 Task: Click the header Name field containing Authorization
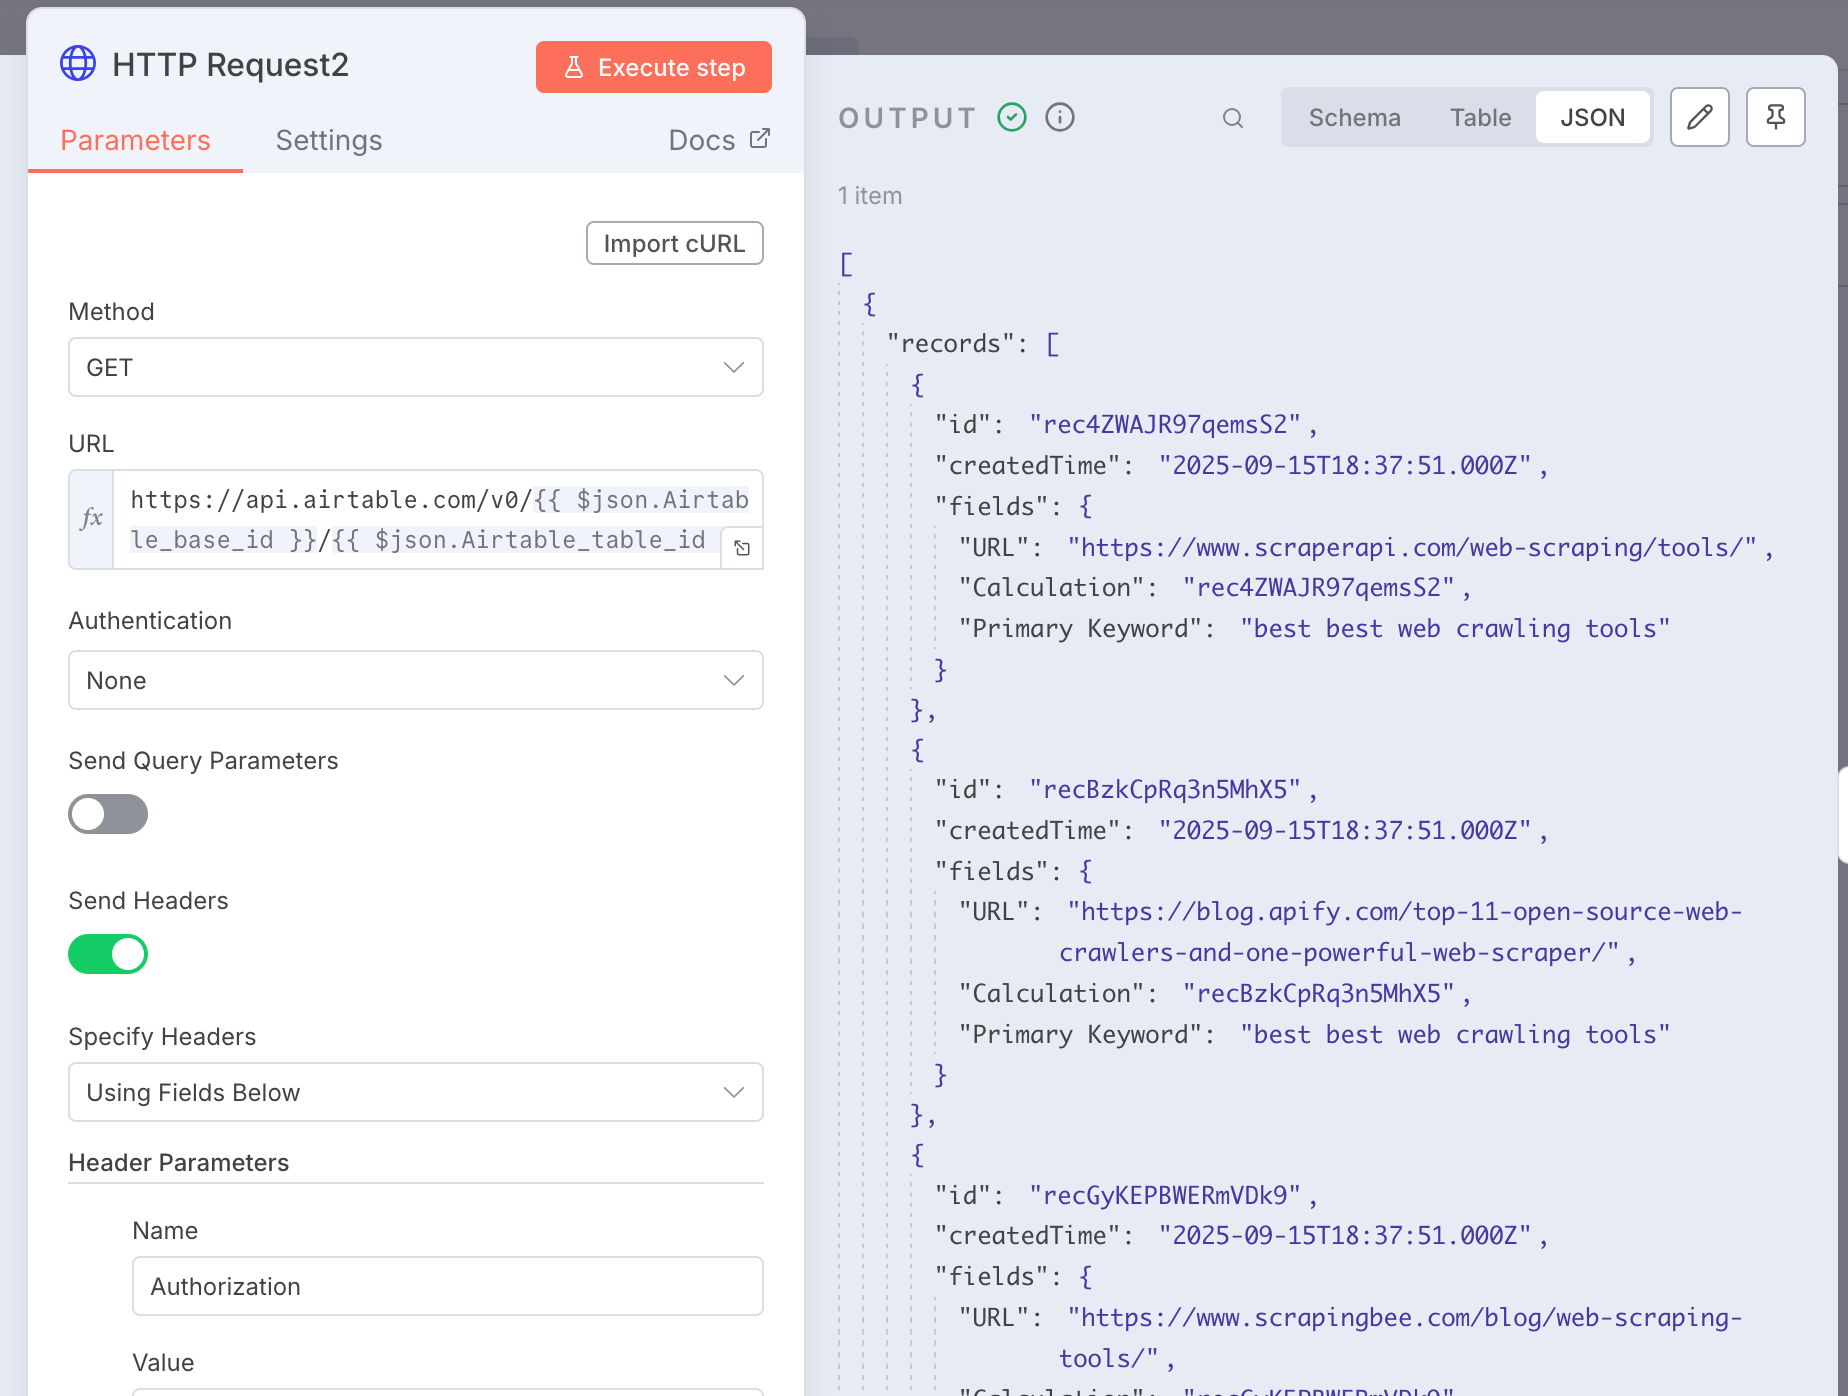pyautogui.click(x=447, y=1286)
